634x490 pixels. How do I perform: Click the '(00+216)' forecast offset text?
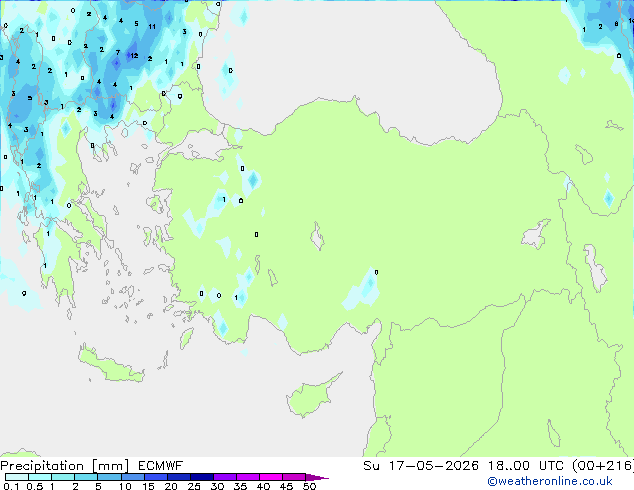603,466
